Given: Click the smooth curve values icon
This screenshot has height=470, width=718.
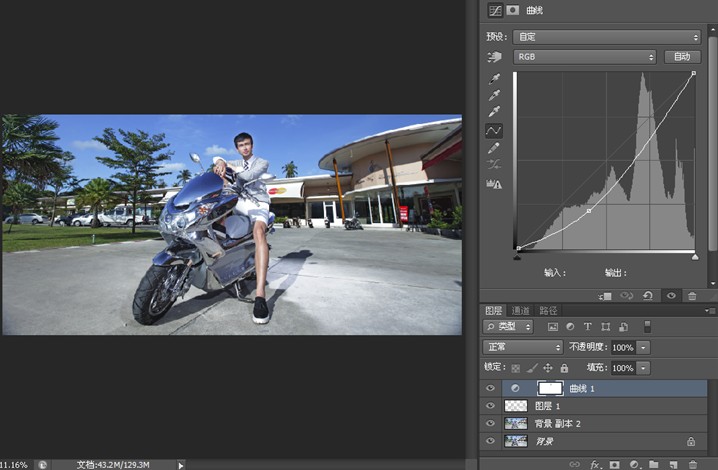Looking at the screenshot, I should (x=494, y=164).
